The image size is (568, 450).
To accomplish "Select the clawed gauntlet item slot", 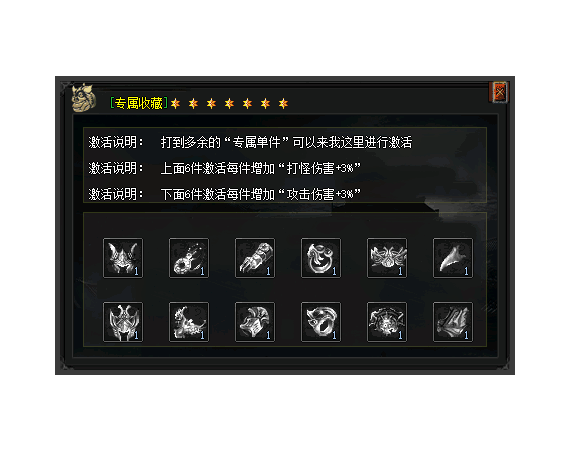I will [x=255, y=258].
